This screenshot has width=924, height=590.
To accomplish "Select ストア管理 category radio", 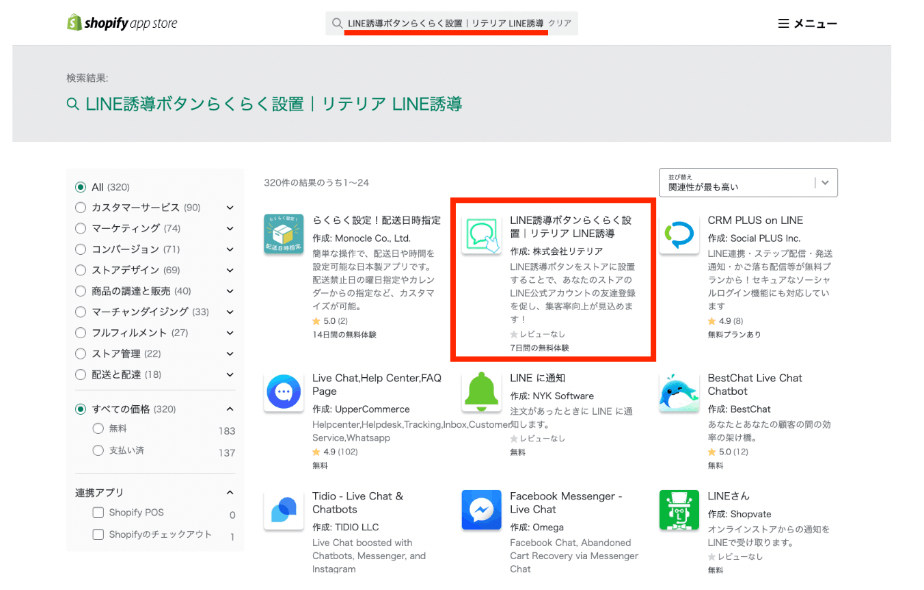I will pyautogui.click(x=81, y=354).
